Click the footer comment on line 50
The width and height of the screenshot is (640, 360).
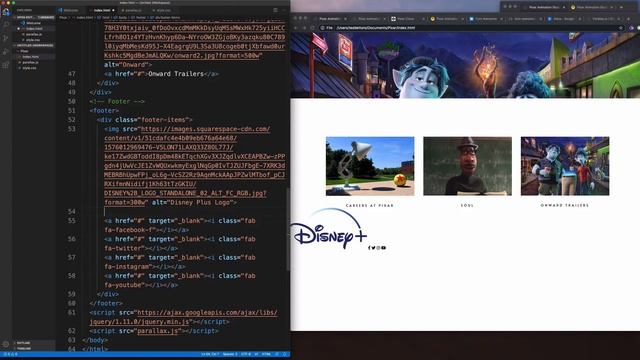tap(117, 101)
